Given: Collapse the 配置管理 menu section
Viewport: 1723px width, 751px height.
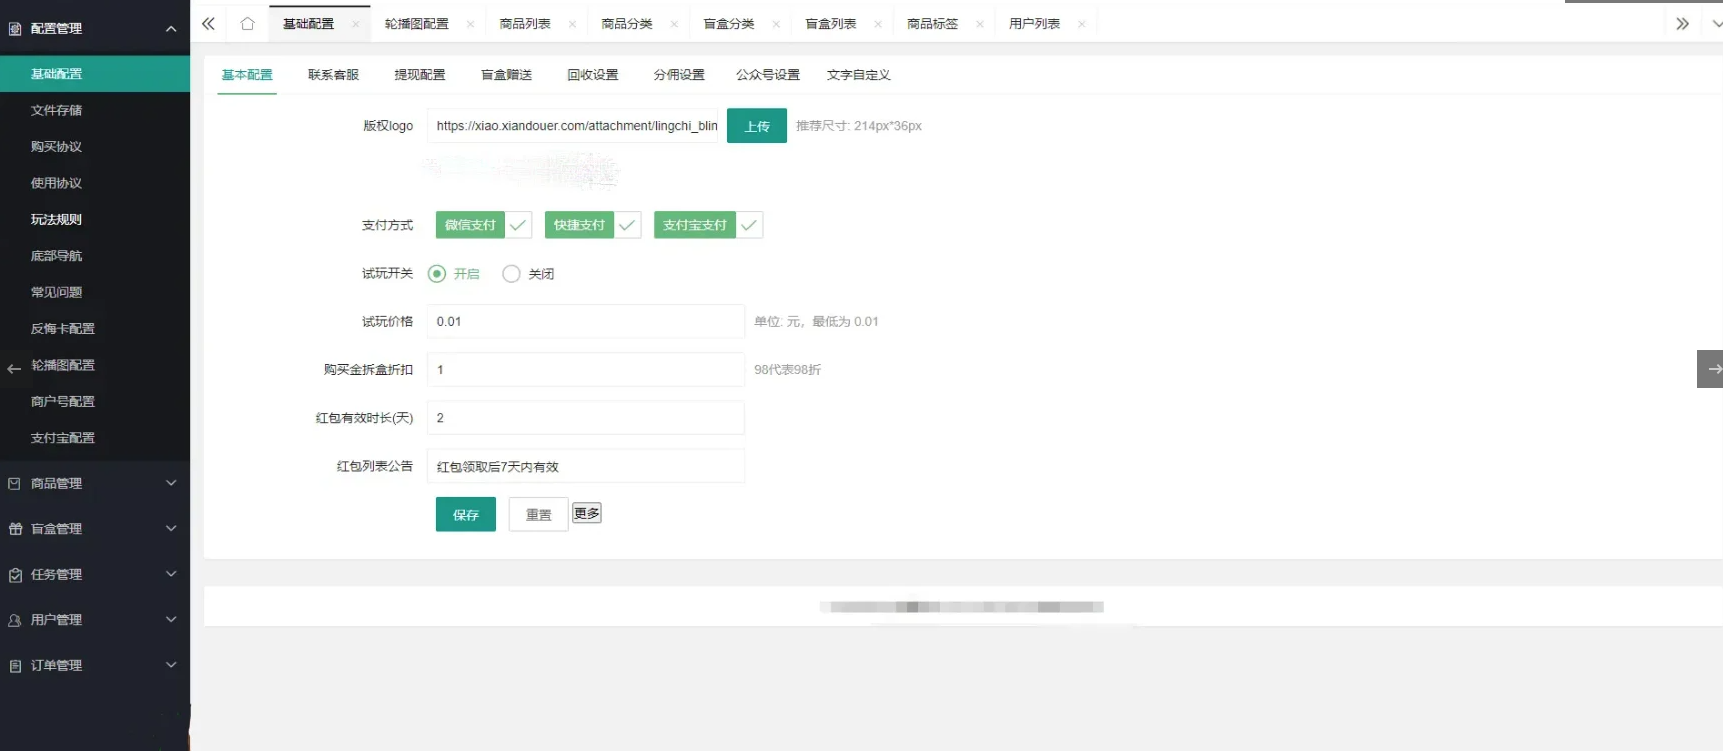Looking at the screenshot, I should click(171, 29).
